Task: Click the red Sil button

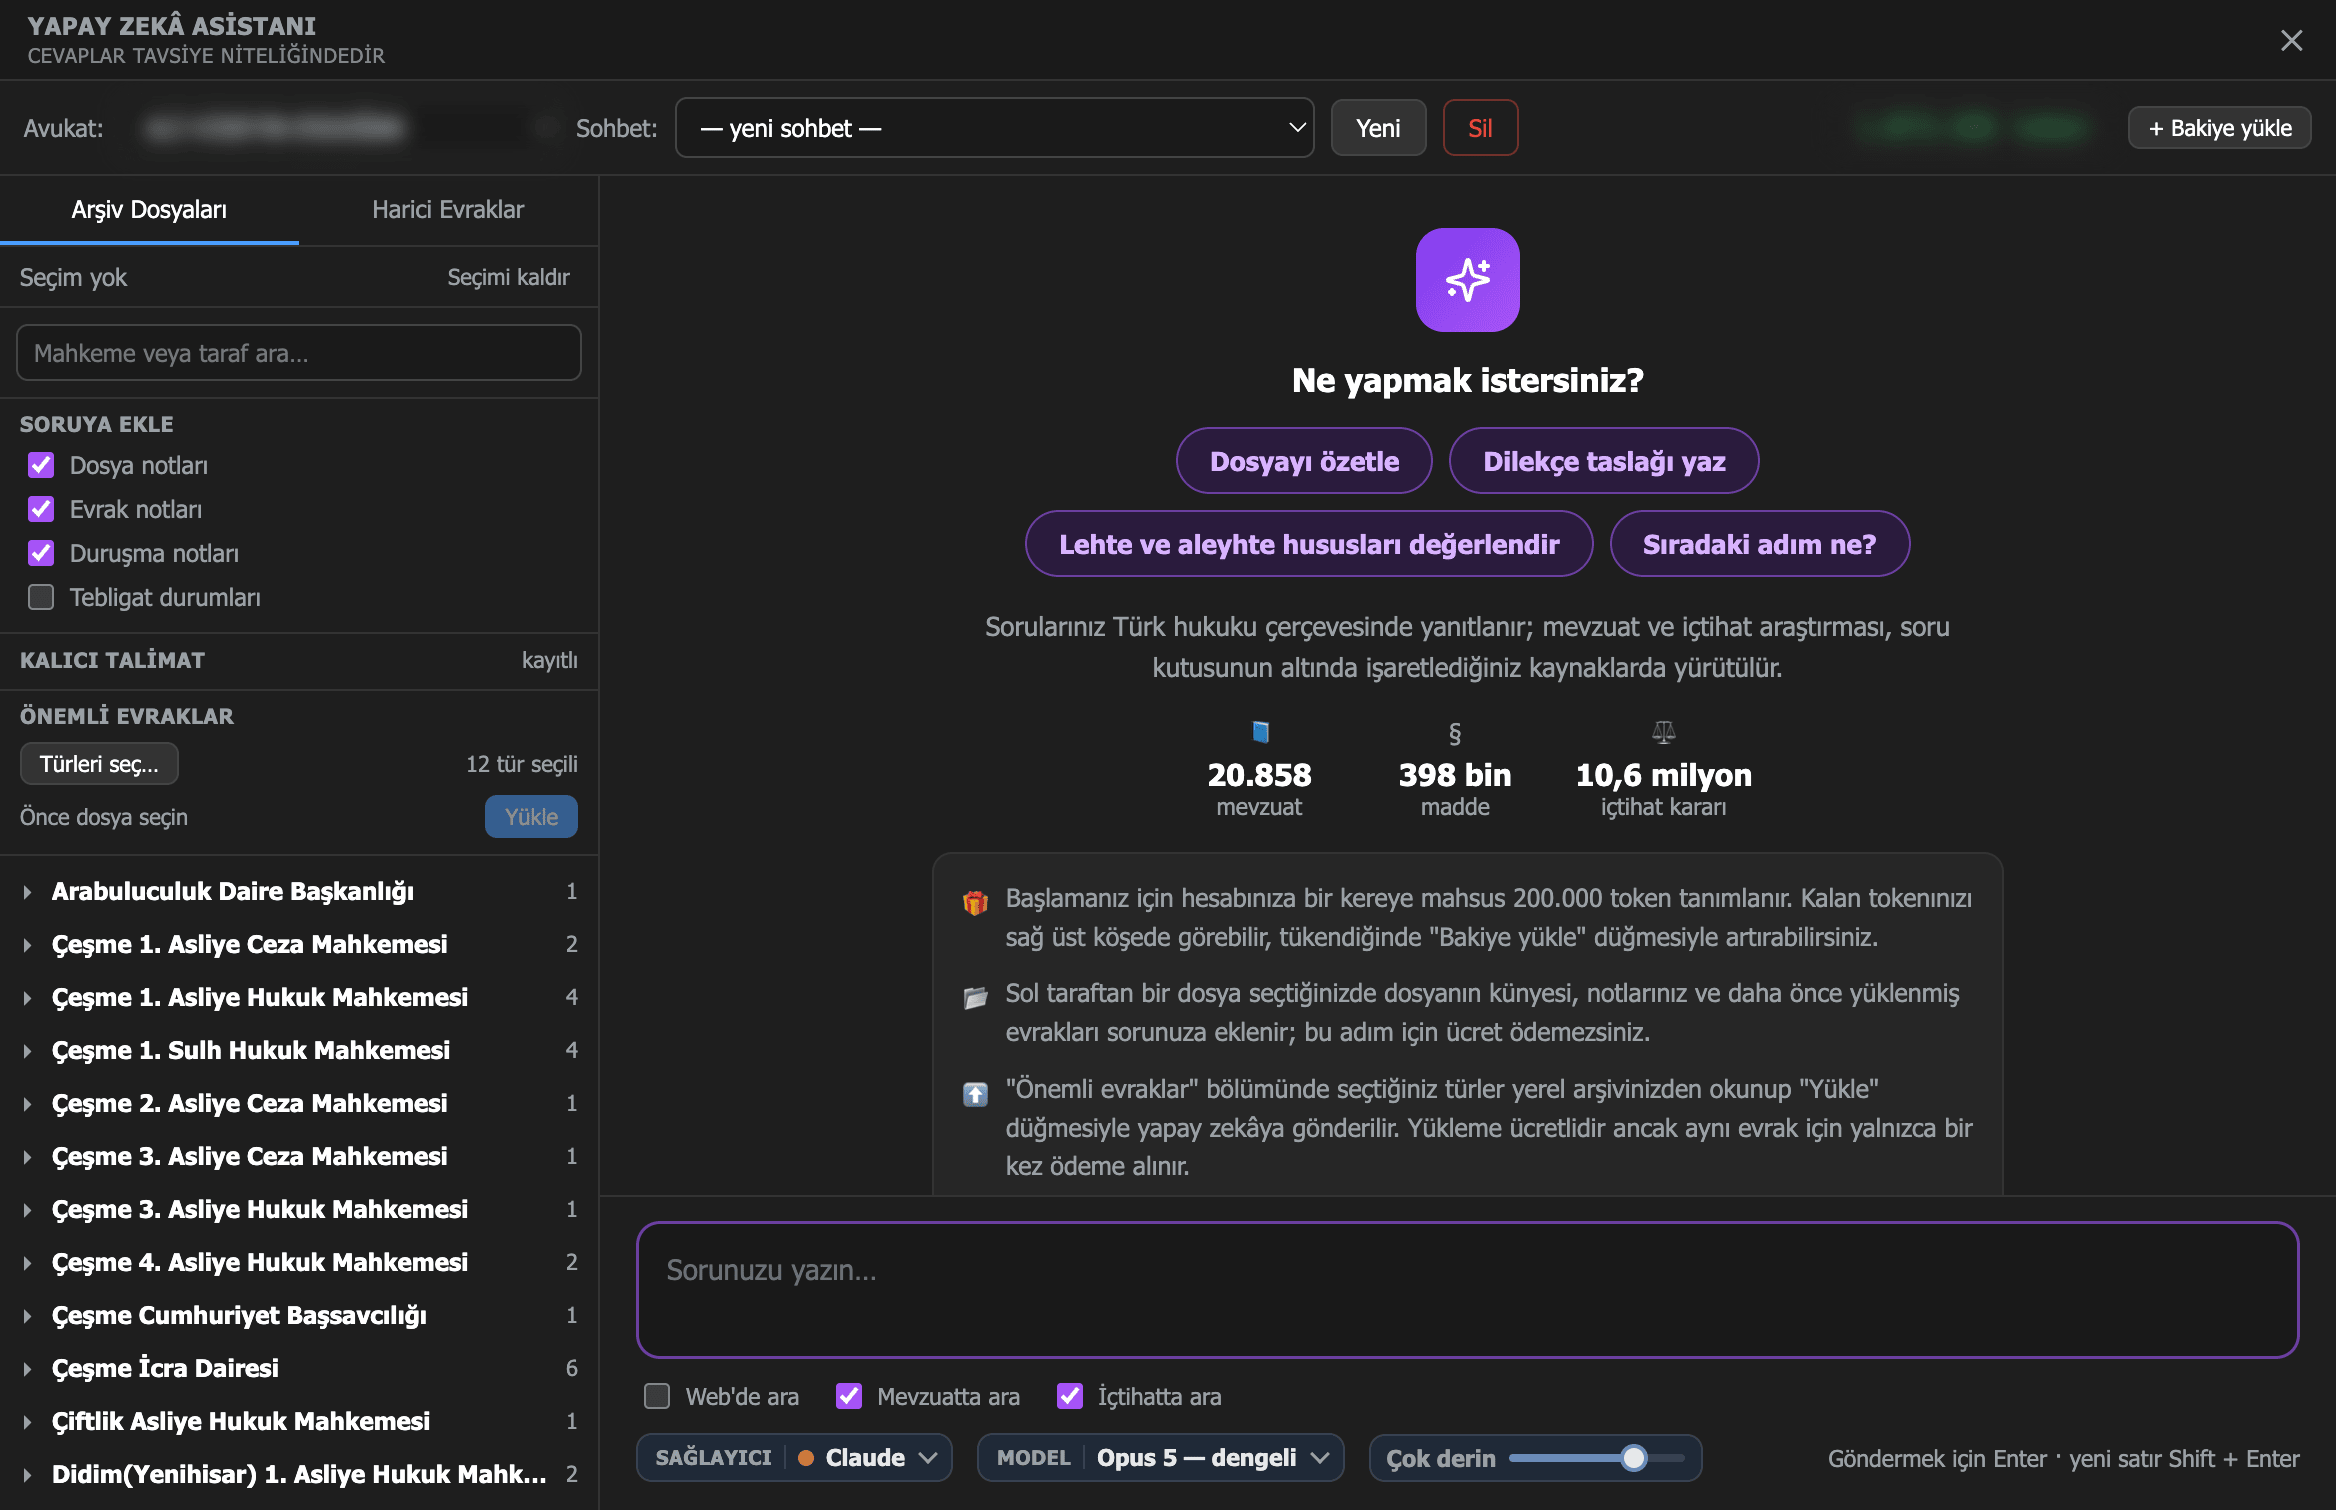Action: click(1480, 128)
